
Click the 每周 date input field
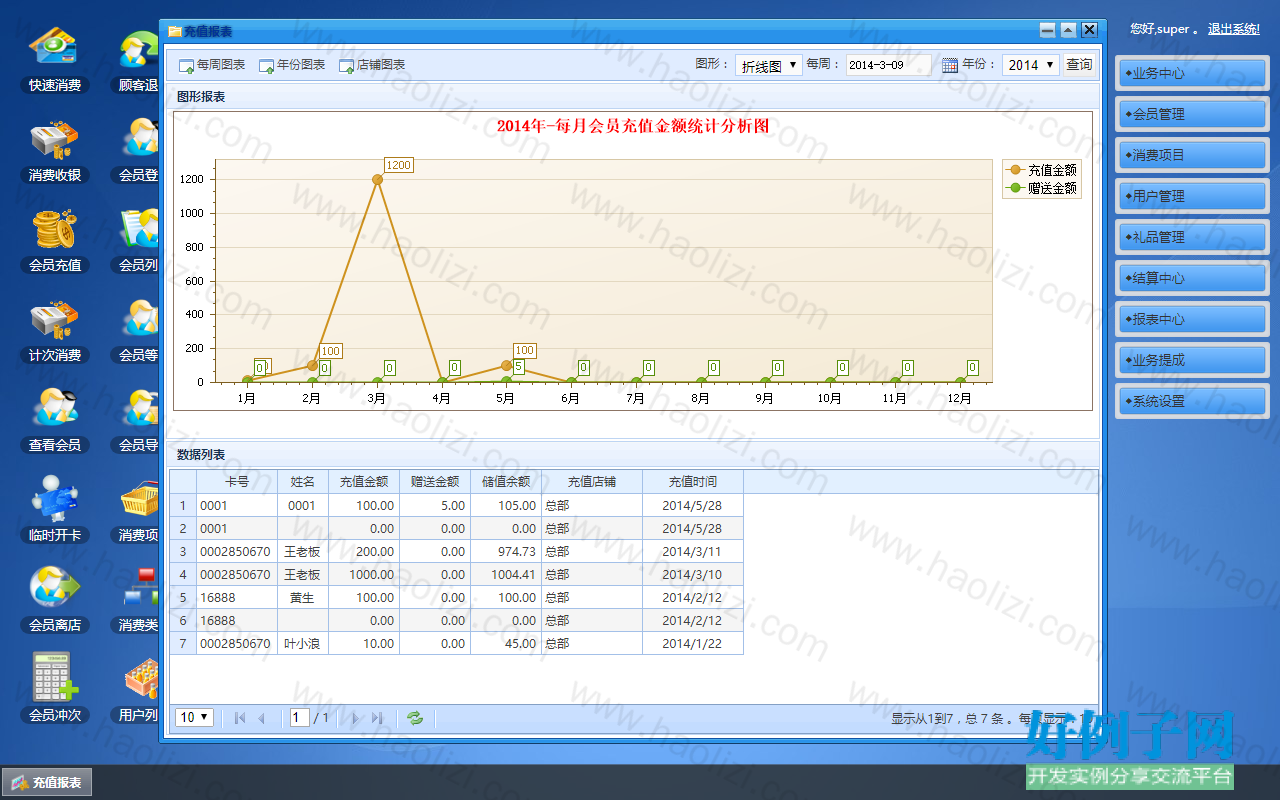coord(888,65)
